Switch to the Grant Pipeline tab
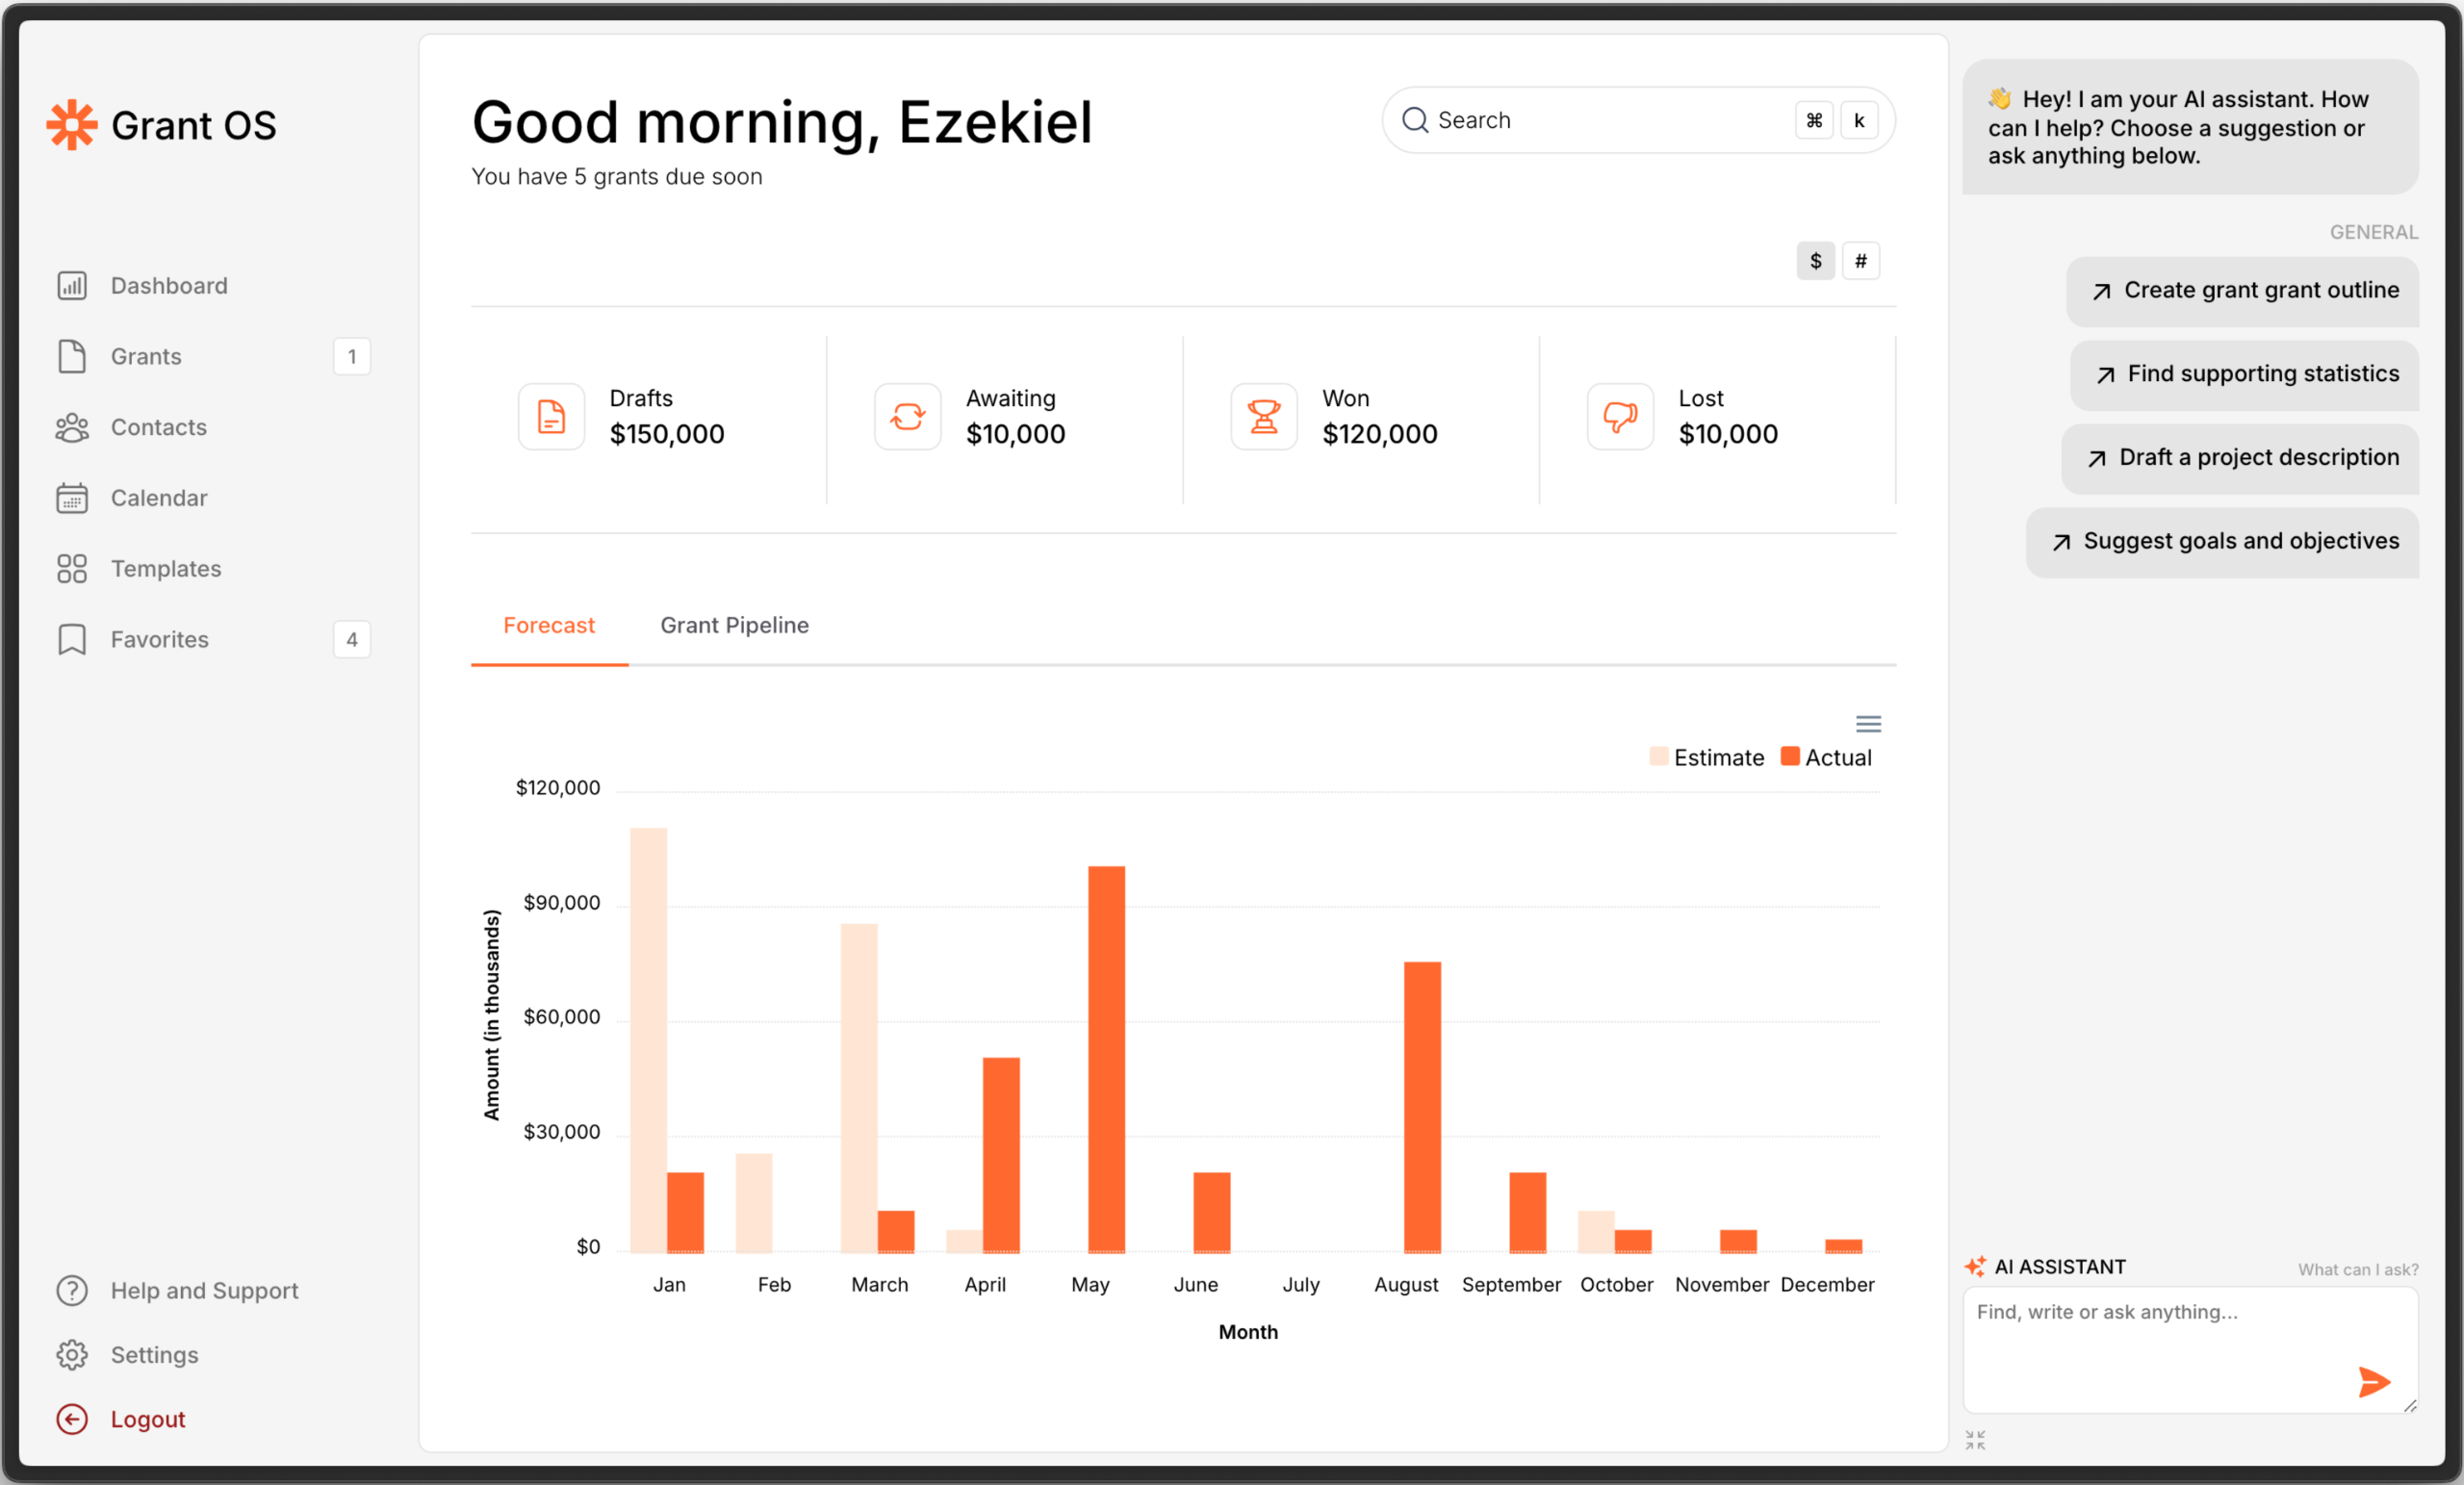This screenshot has width=2464, height=1485. tap(734, 626)
